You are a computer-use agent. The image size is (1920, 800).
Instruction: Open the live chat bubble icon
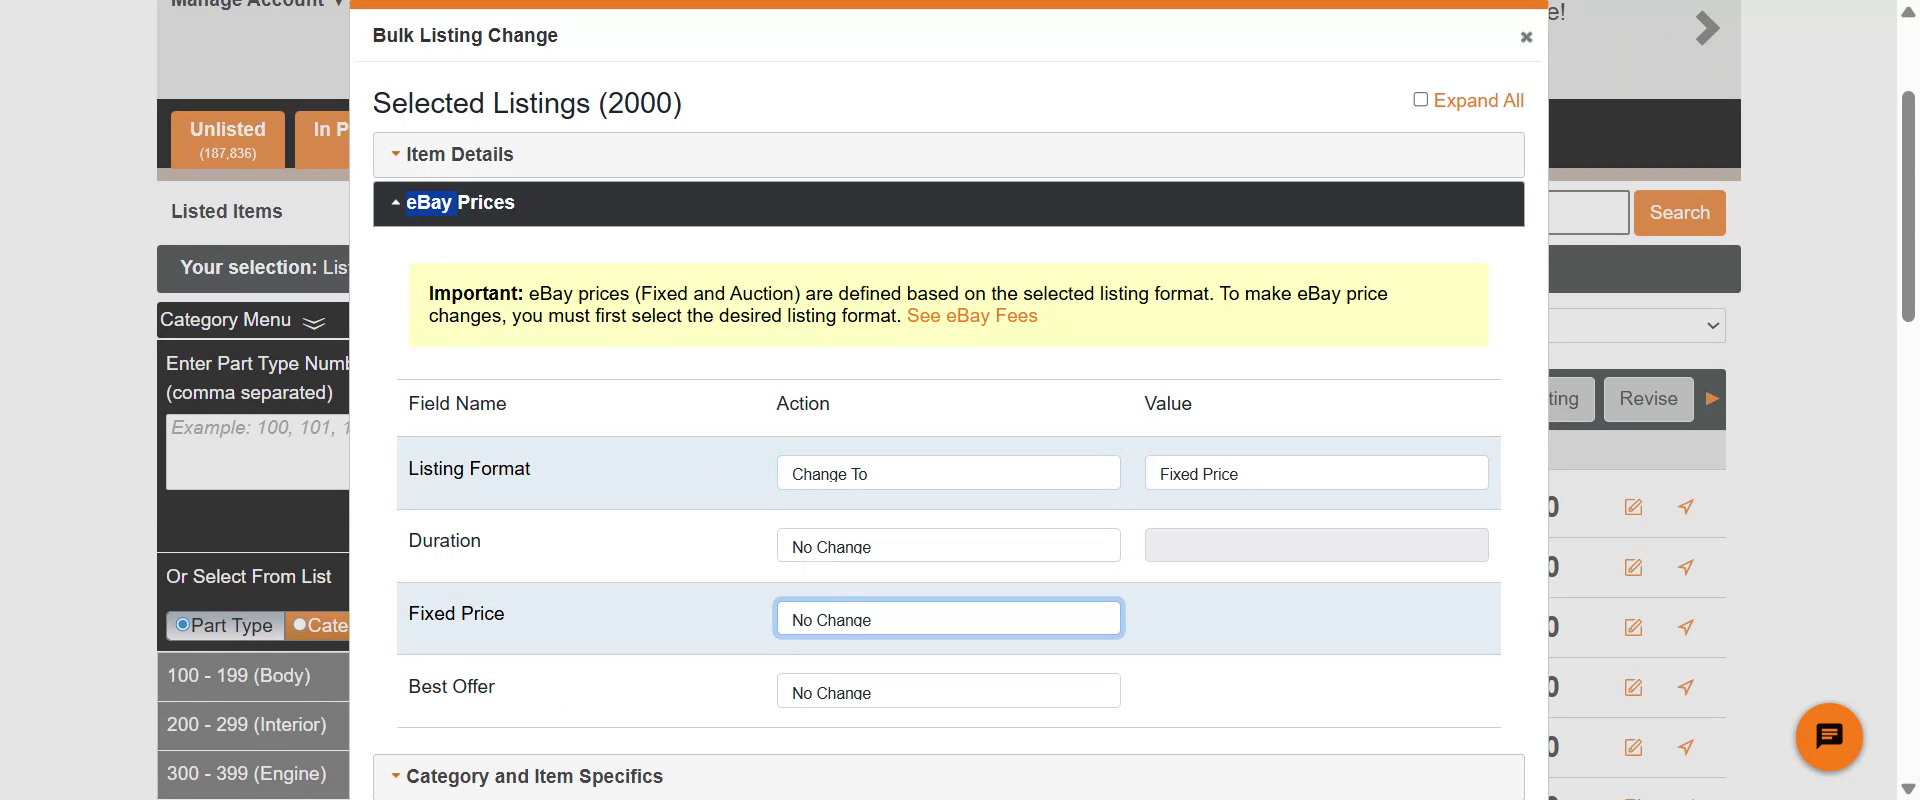1828,737
